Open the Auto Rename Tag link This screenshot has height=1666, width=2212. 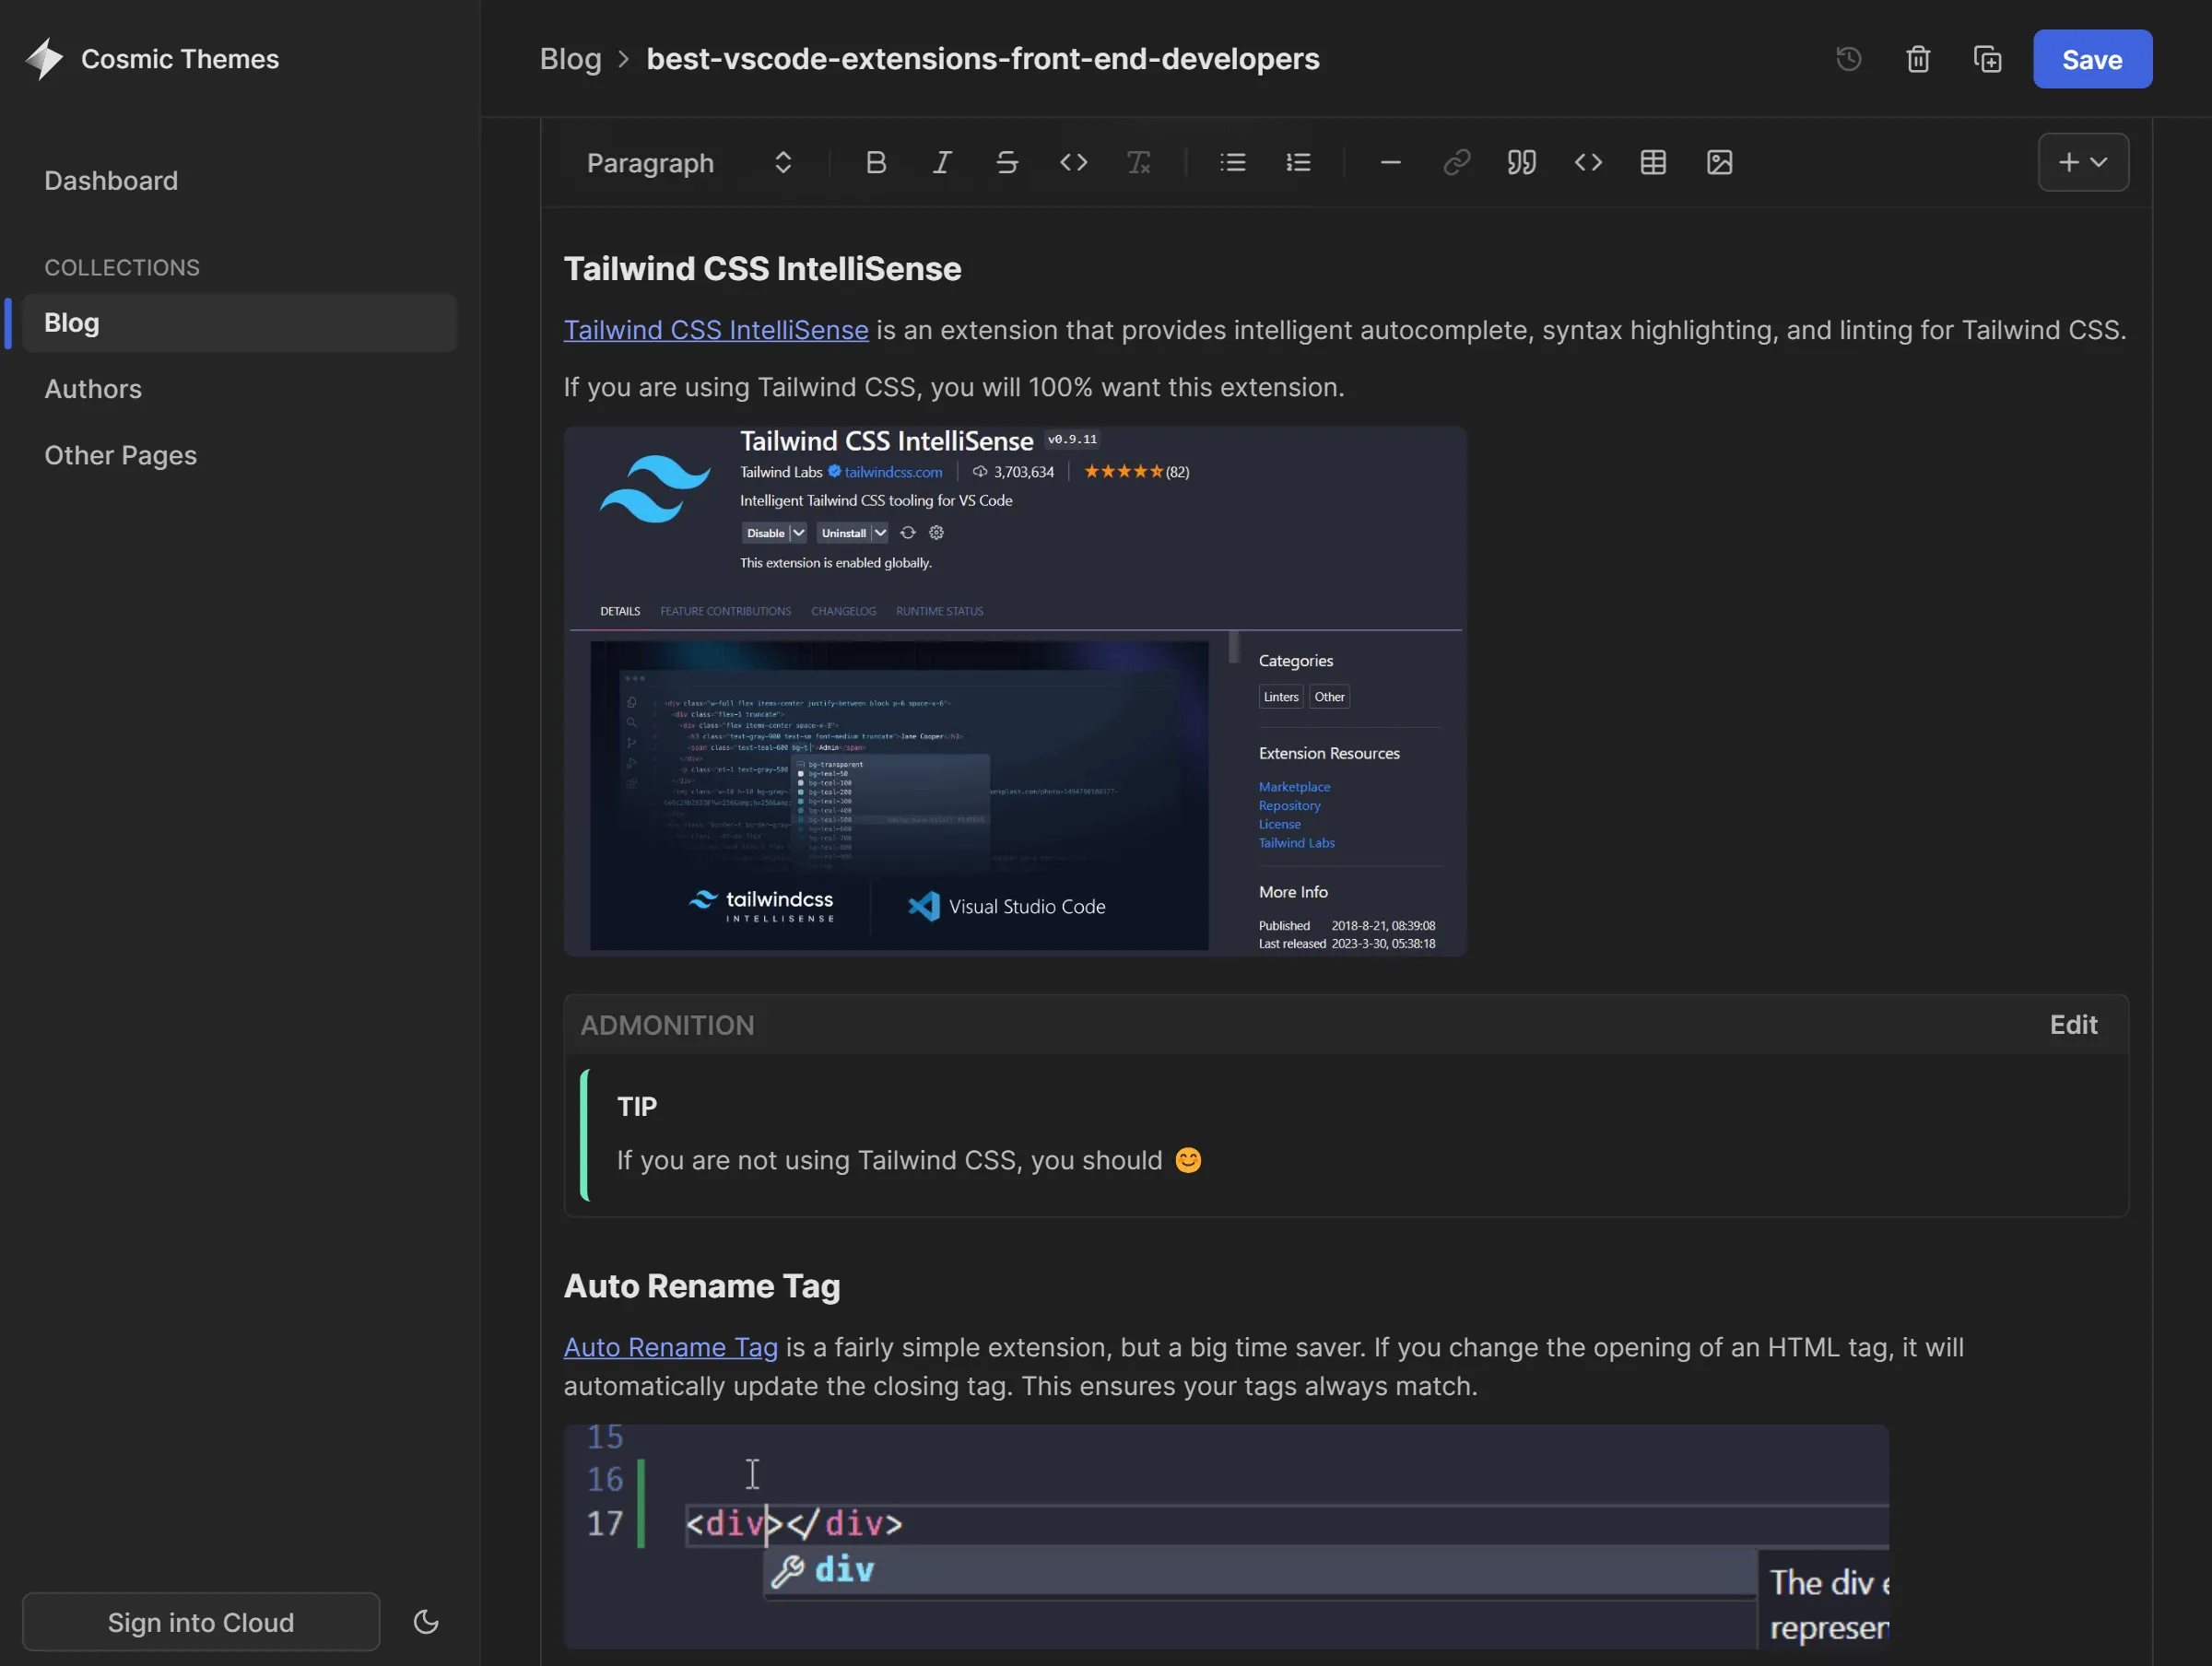(x=670, y=1348)
